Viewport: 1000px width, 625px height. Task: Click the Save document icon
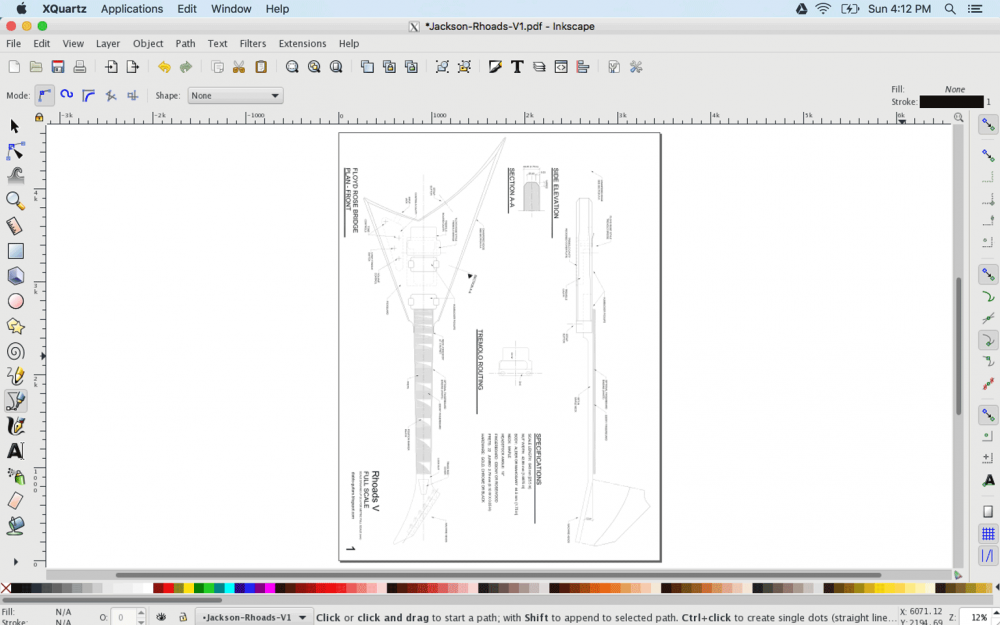[x=58, y=67]
